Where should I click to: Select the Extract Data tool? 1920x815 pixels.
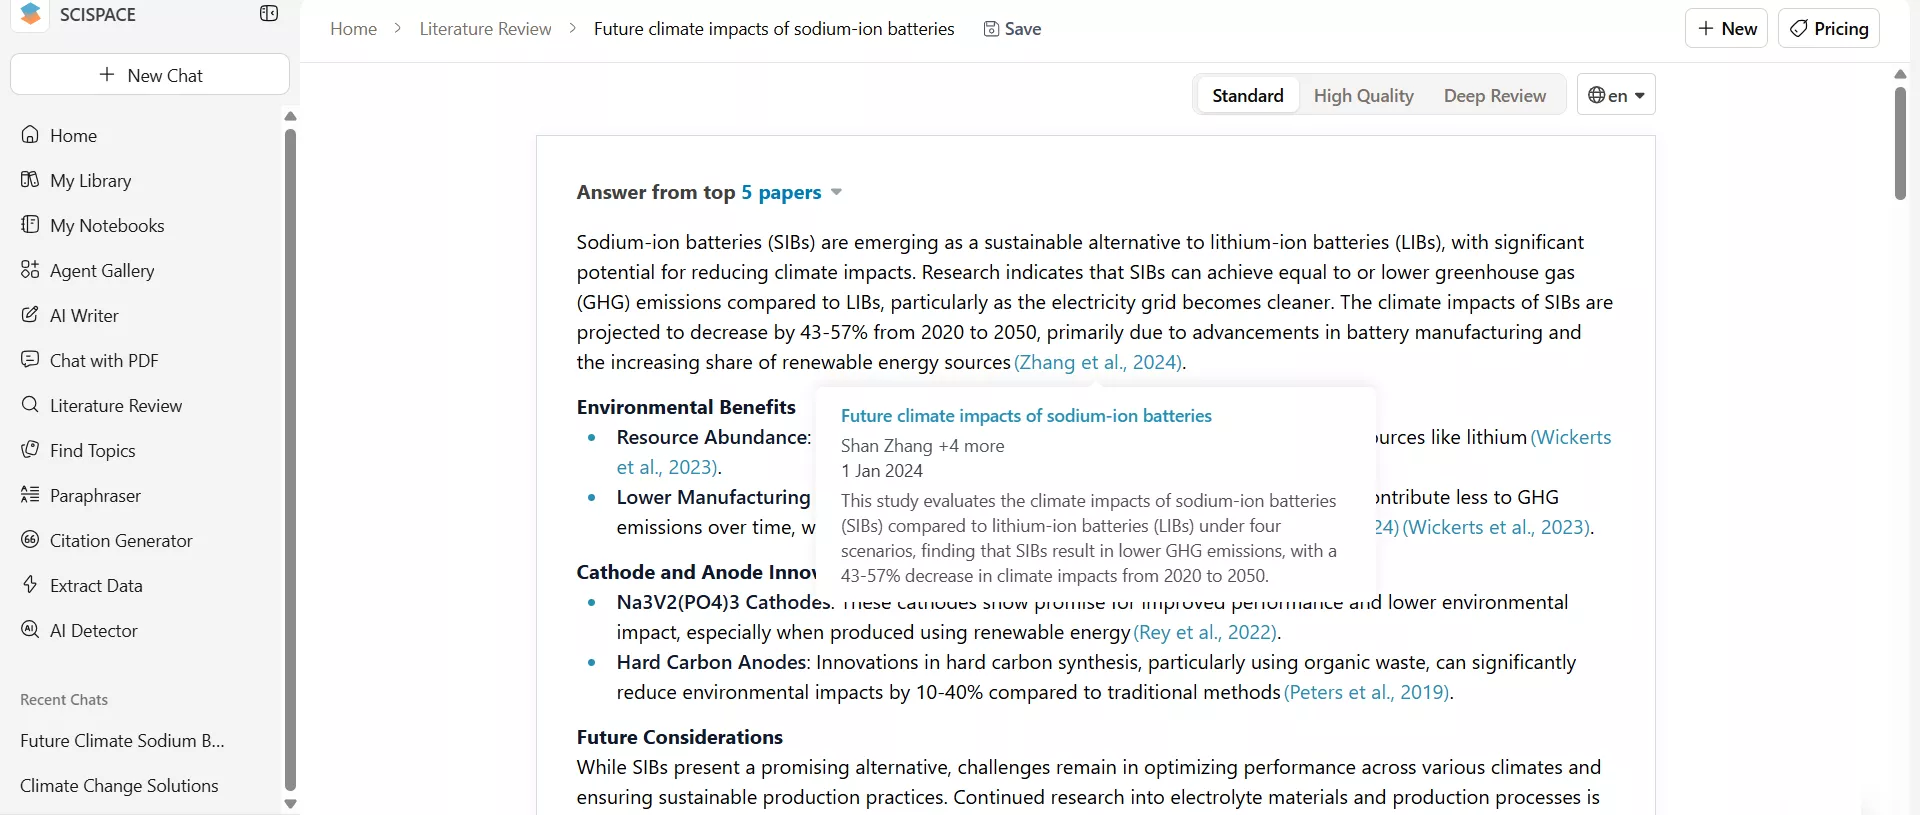click(96, 586)
